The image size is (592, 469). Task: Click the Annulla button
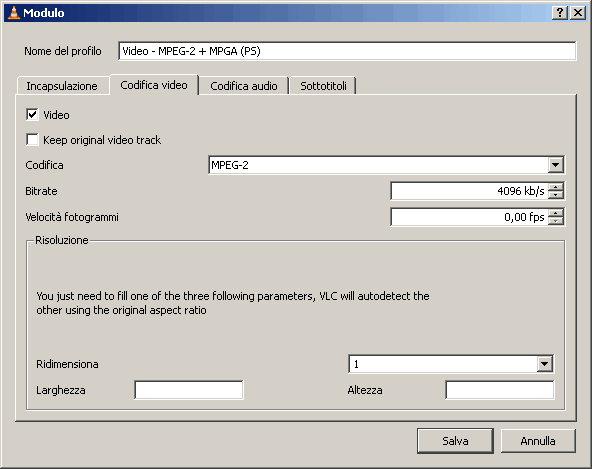(x=538, y=441)
